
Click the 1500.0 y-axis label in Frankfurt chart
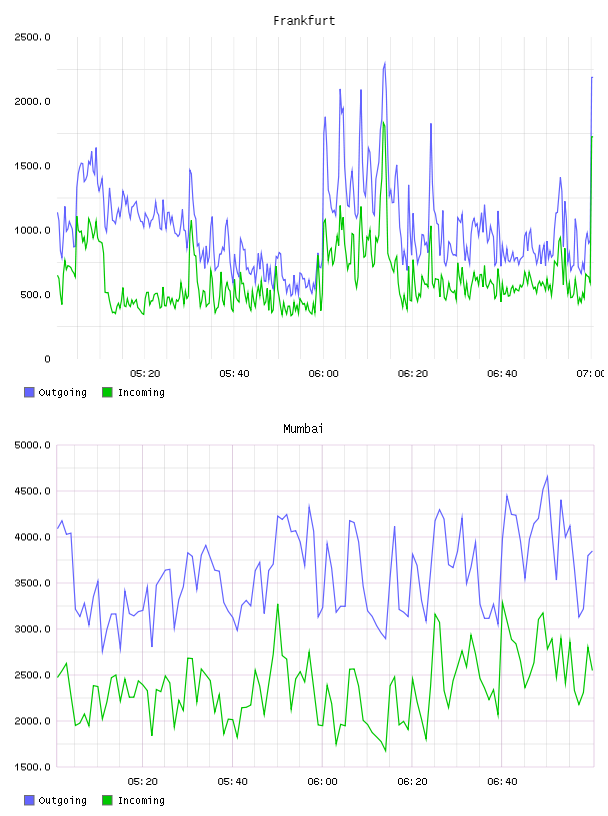(x=32, y=166)
